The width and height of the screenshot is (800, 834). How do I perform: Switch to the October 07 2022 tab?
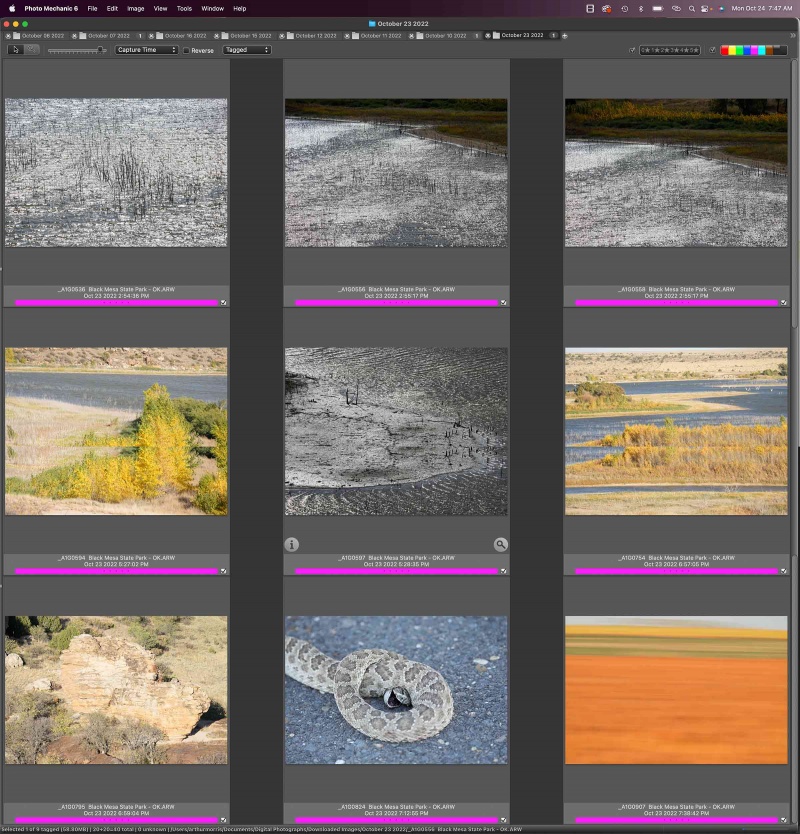[x=109, y=36]
